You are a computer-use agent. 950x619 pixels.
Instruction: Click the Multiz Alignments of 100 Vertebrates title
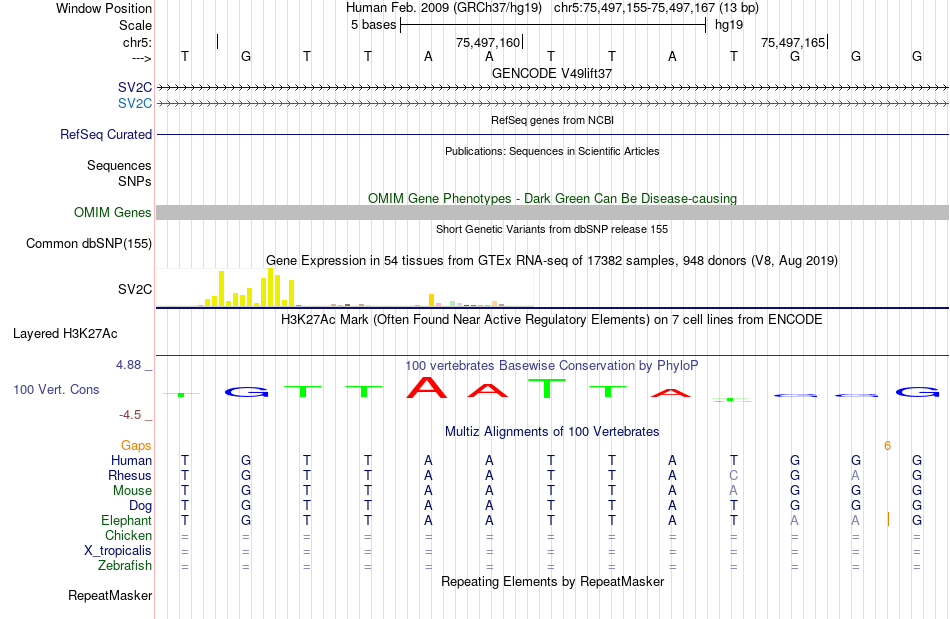552,431
